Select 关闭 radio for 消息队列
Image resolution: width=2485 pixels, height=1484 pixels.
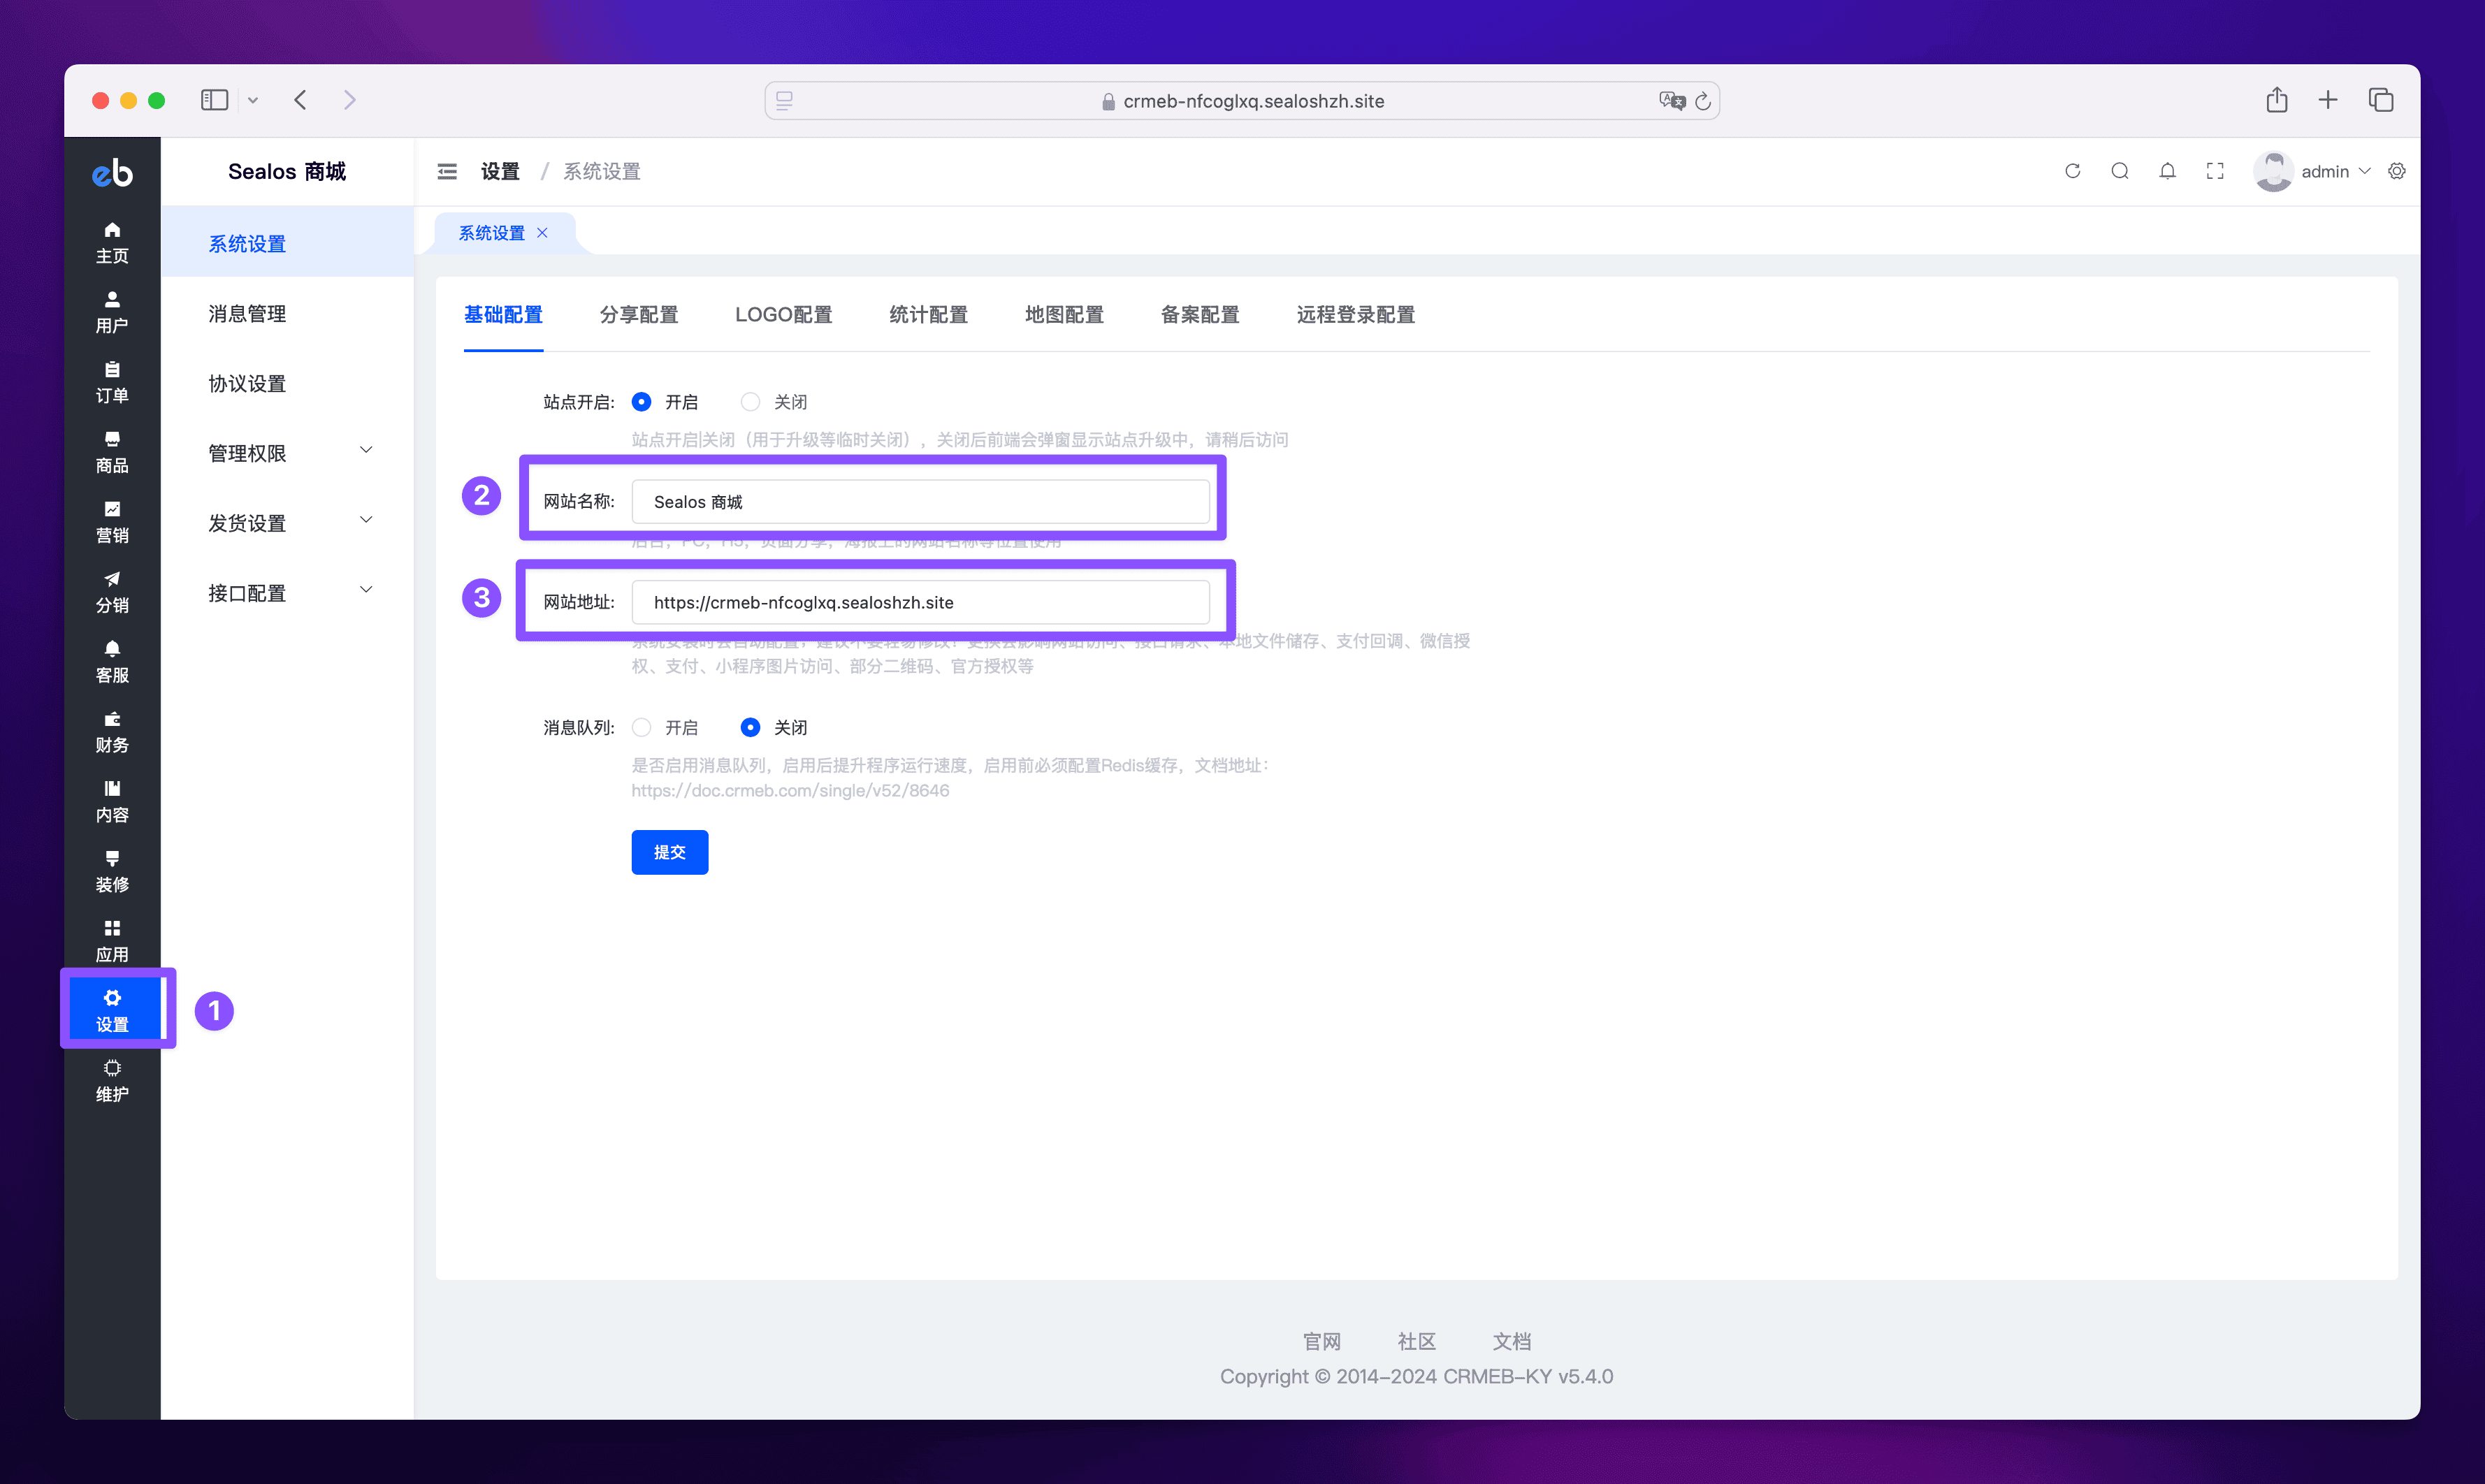(x=750, y=727)
